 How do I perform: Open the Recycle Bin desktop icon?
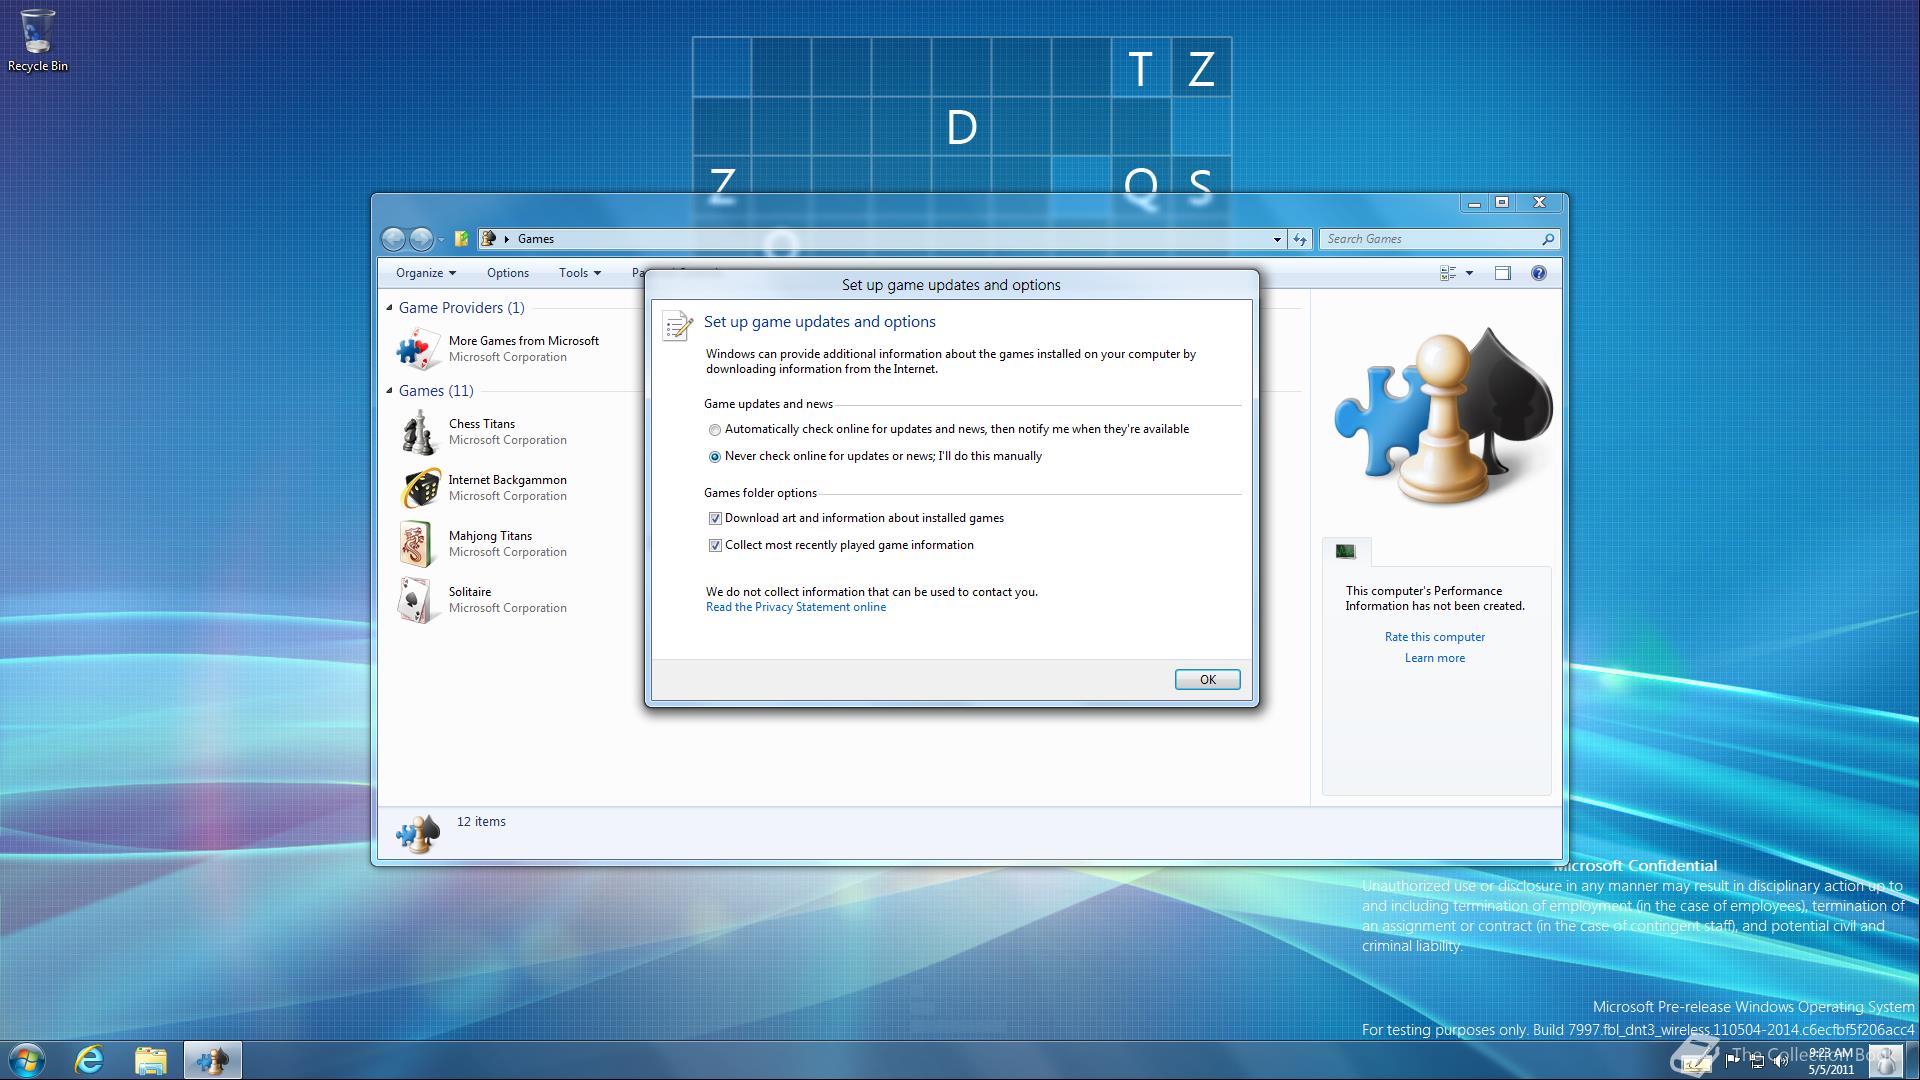coord(38,40)
